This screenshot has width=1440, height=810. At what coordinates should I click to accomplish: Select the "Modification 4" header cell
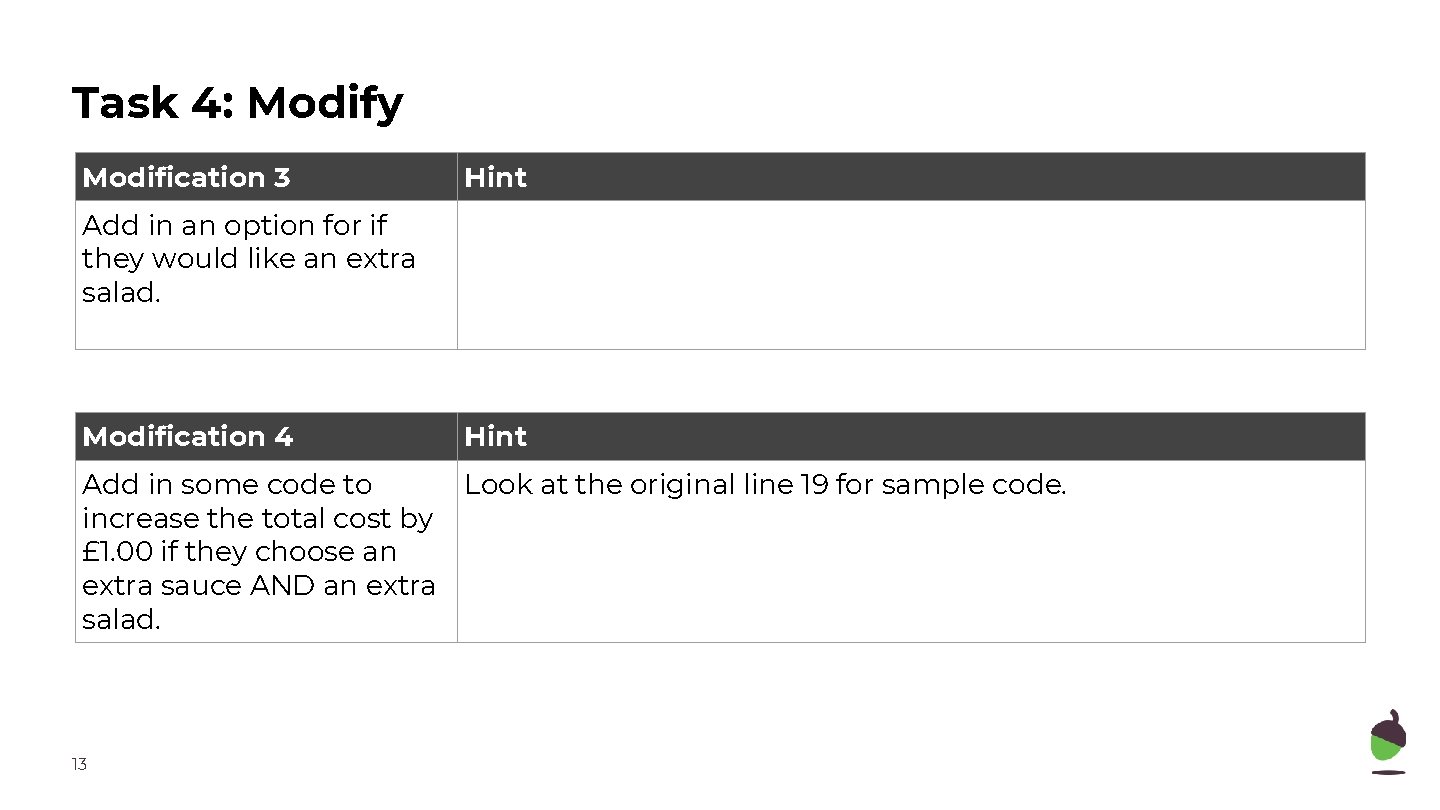[187, 437]
